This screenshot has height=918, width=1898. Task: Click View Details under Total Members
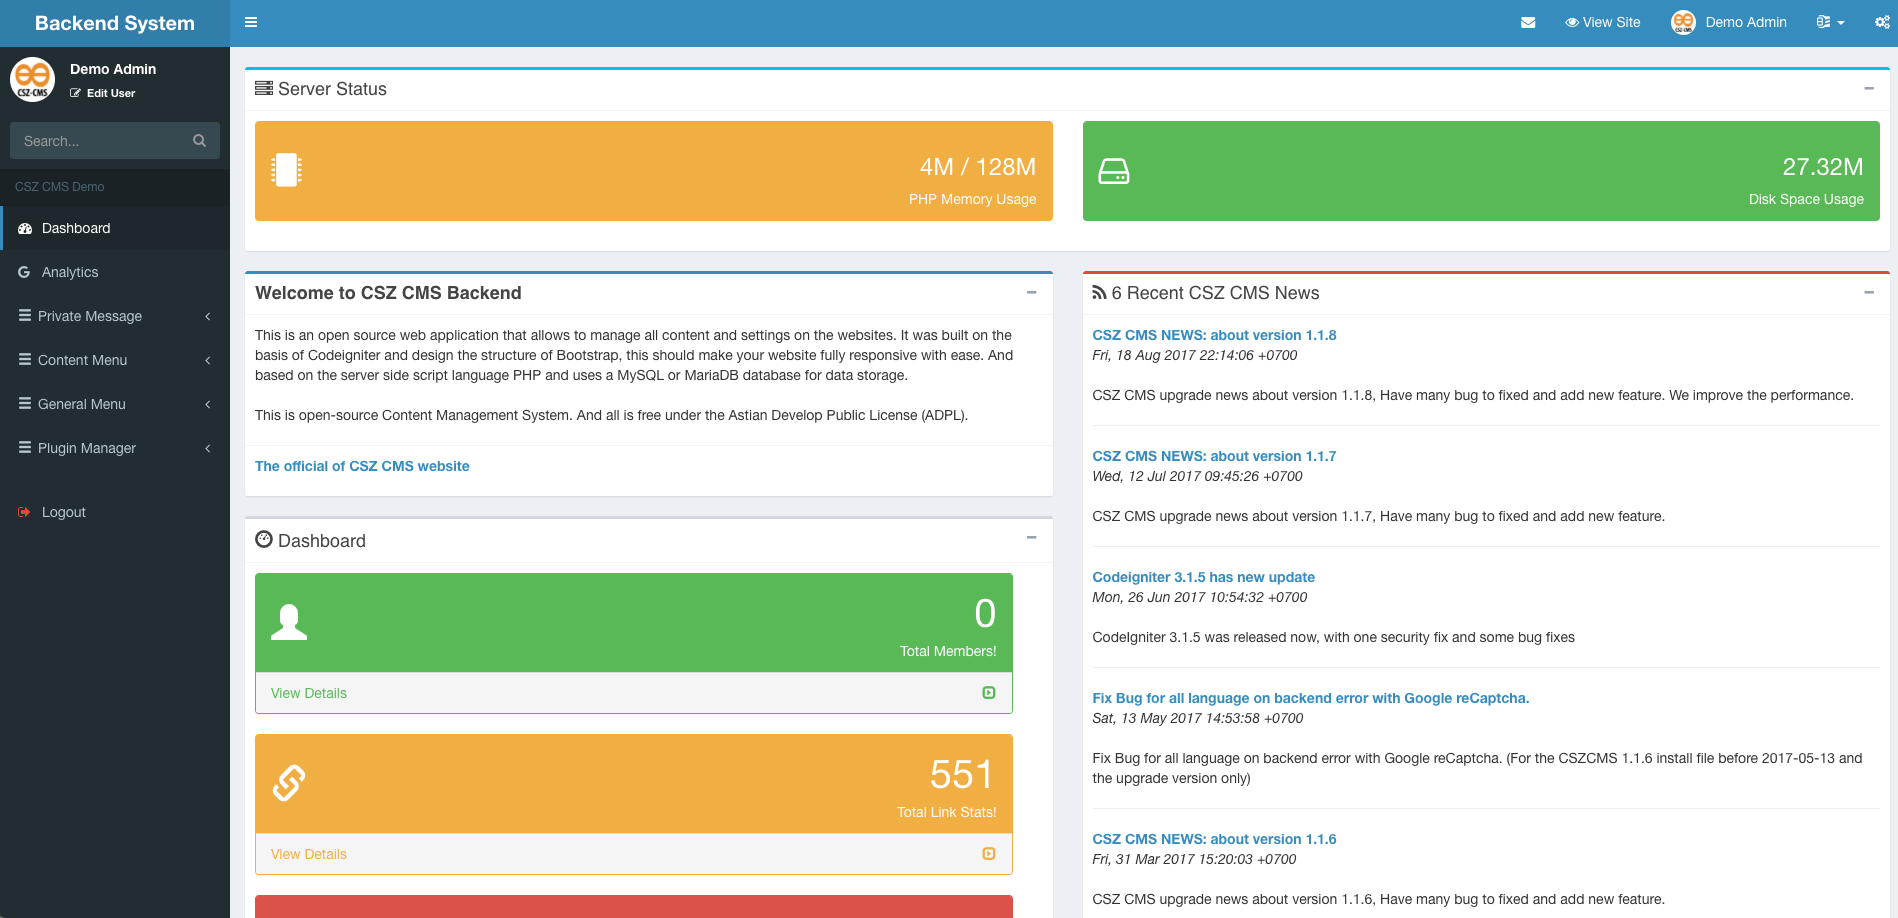[x=309, y=693]
